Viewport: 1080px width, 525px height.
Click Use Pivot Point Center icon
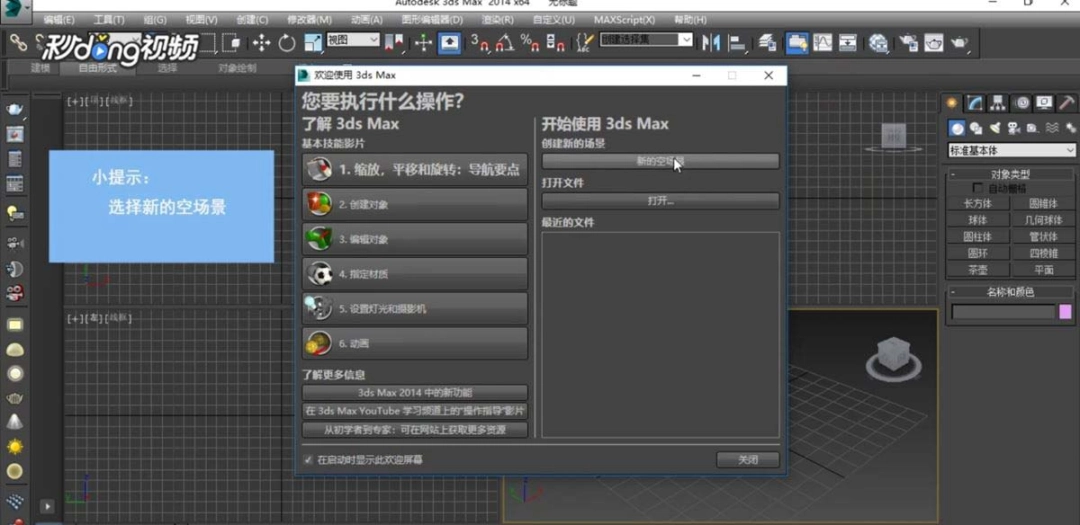tap(394, 43)
